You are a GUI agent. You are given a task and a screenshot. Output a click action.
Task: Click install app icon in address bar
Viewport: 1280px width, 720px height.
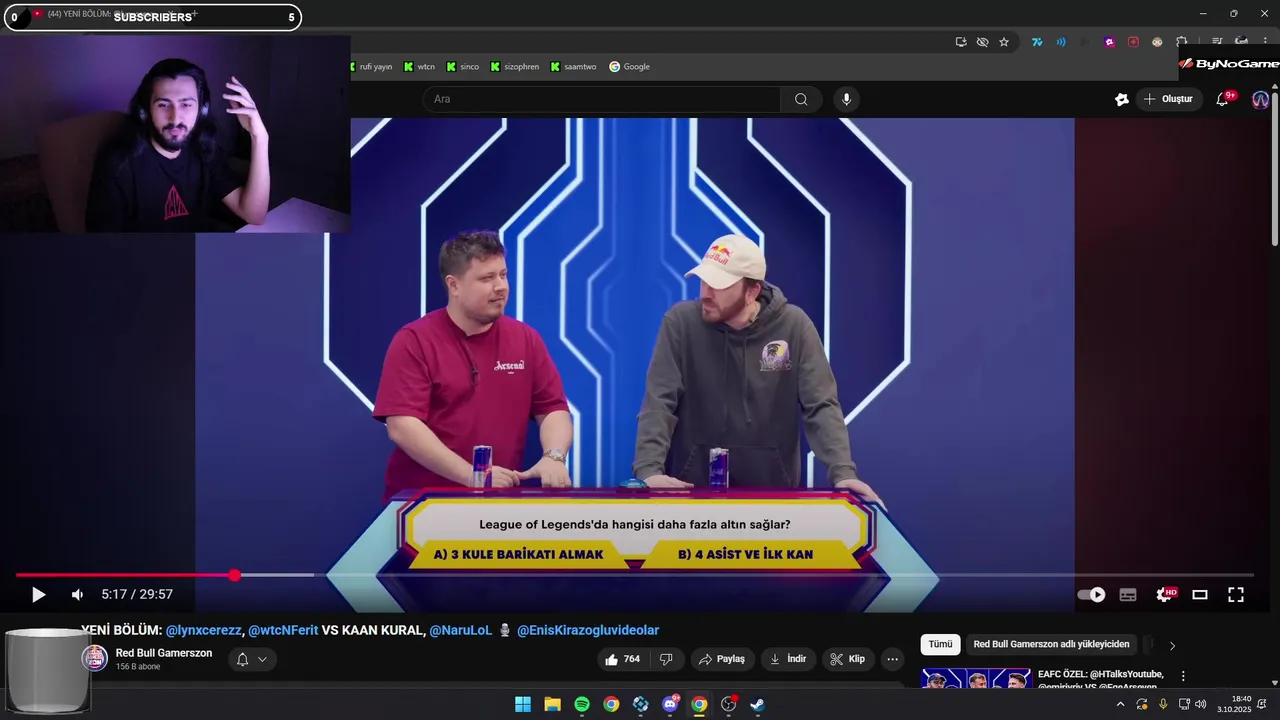[x=961, y=42]
